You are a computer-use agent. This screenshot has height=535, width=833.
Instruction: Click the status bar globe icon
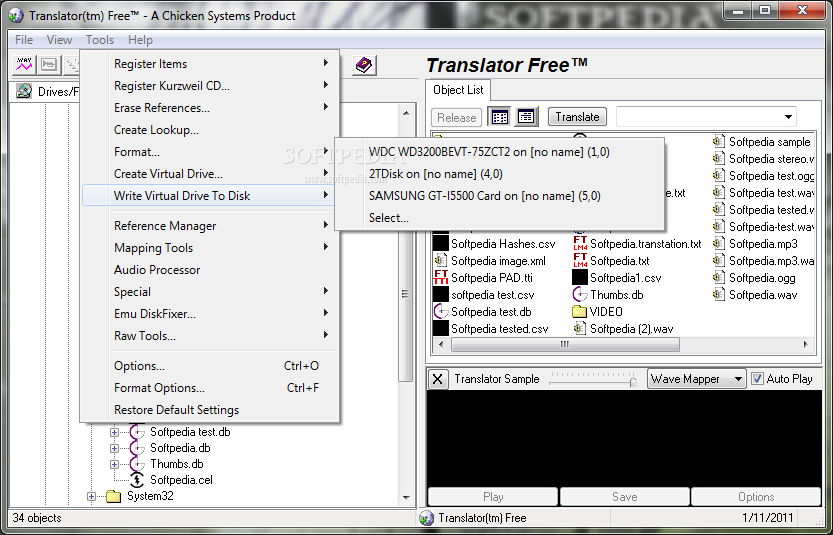pos(426,518)
